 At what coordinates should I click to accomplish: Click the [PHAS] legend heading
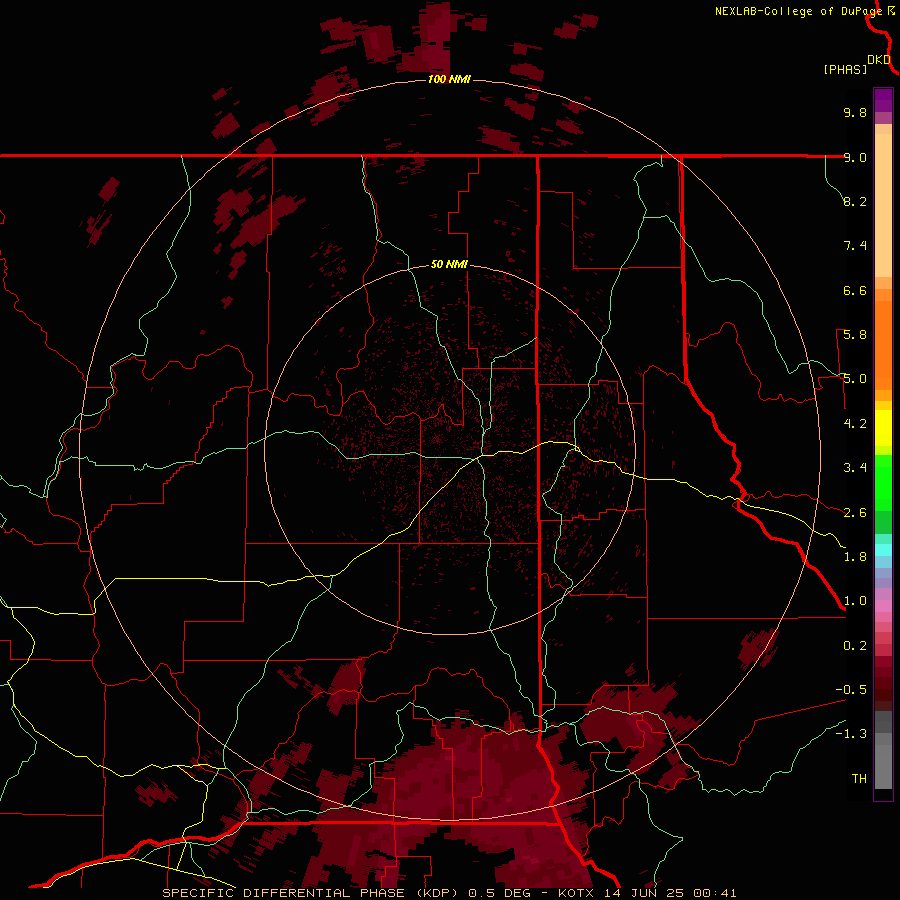[x=845, y=70]
